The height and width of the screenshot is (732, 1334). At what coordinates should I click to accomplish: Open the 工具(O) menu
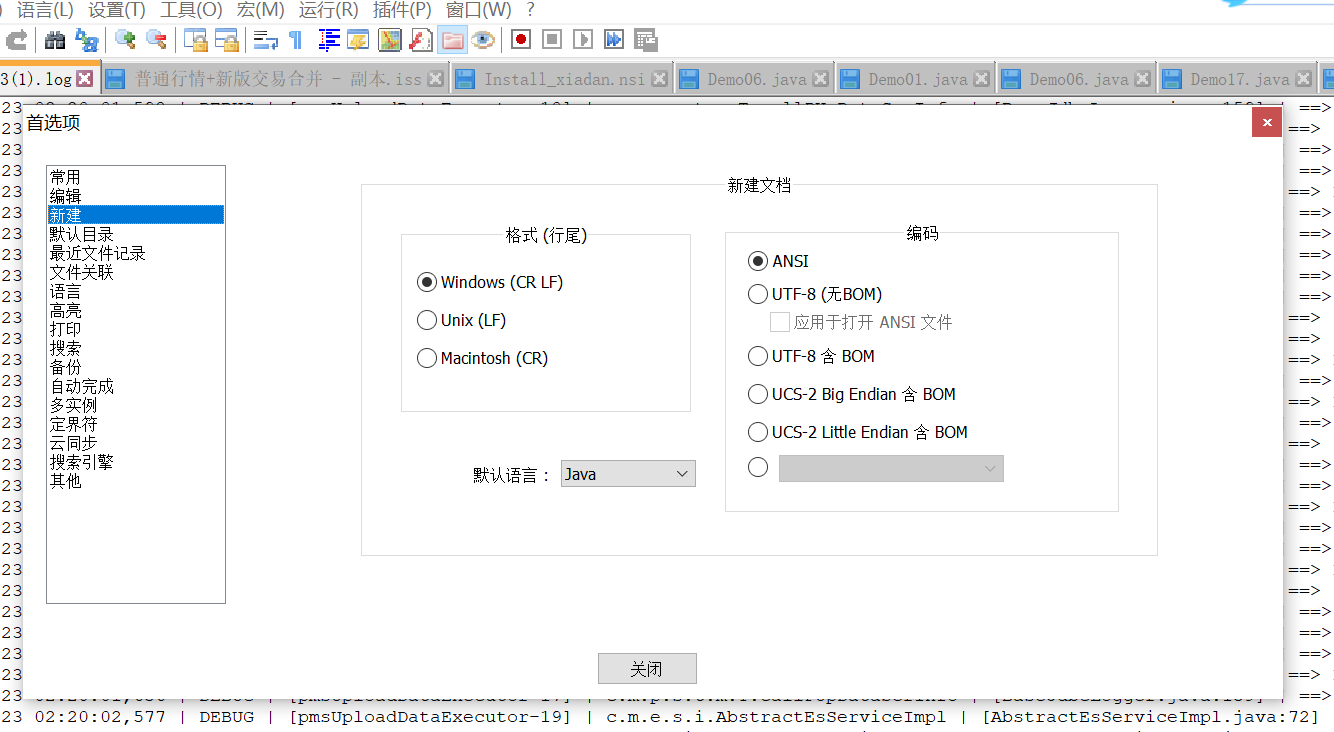pyautogui.click(x=191, y=10)
